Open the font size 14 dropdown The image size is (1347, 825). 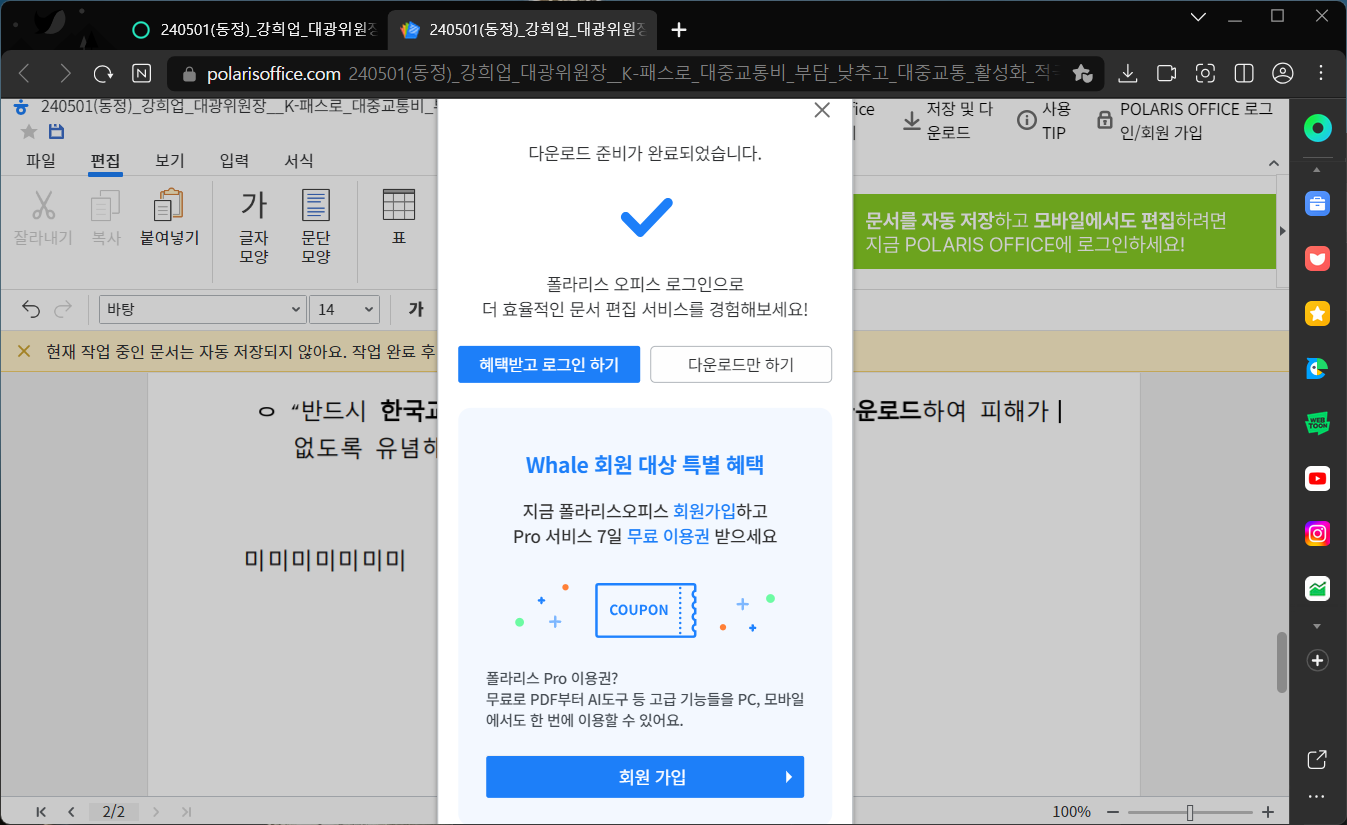click(x=344, y=309)
